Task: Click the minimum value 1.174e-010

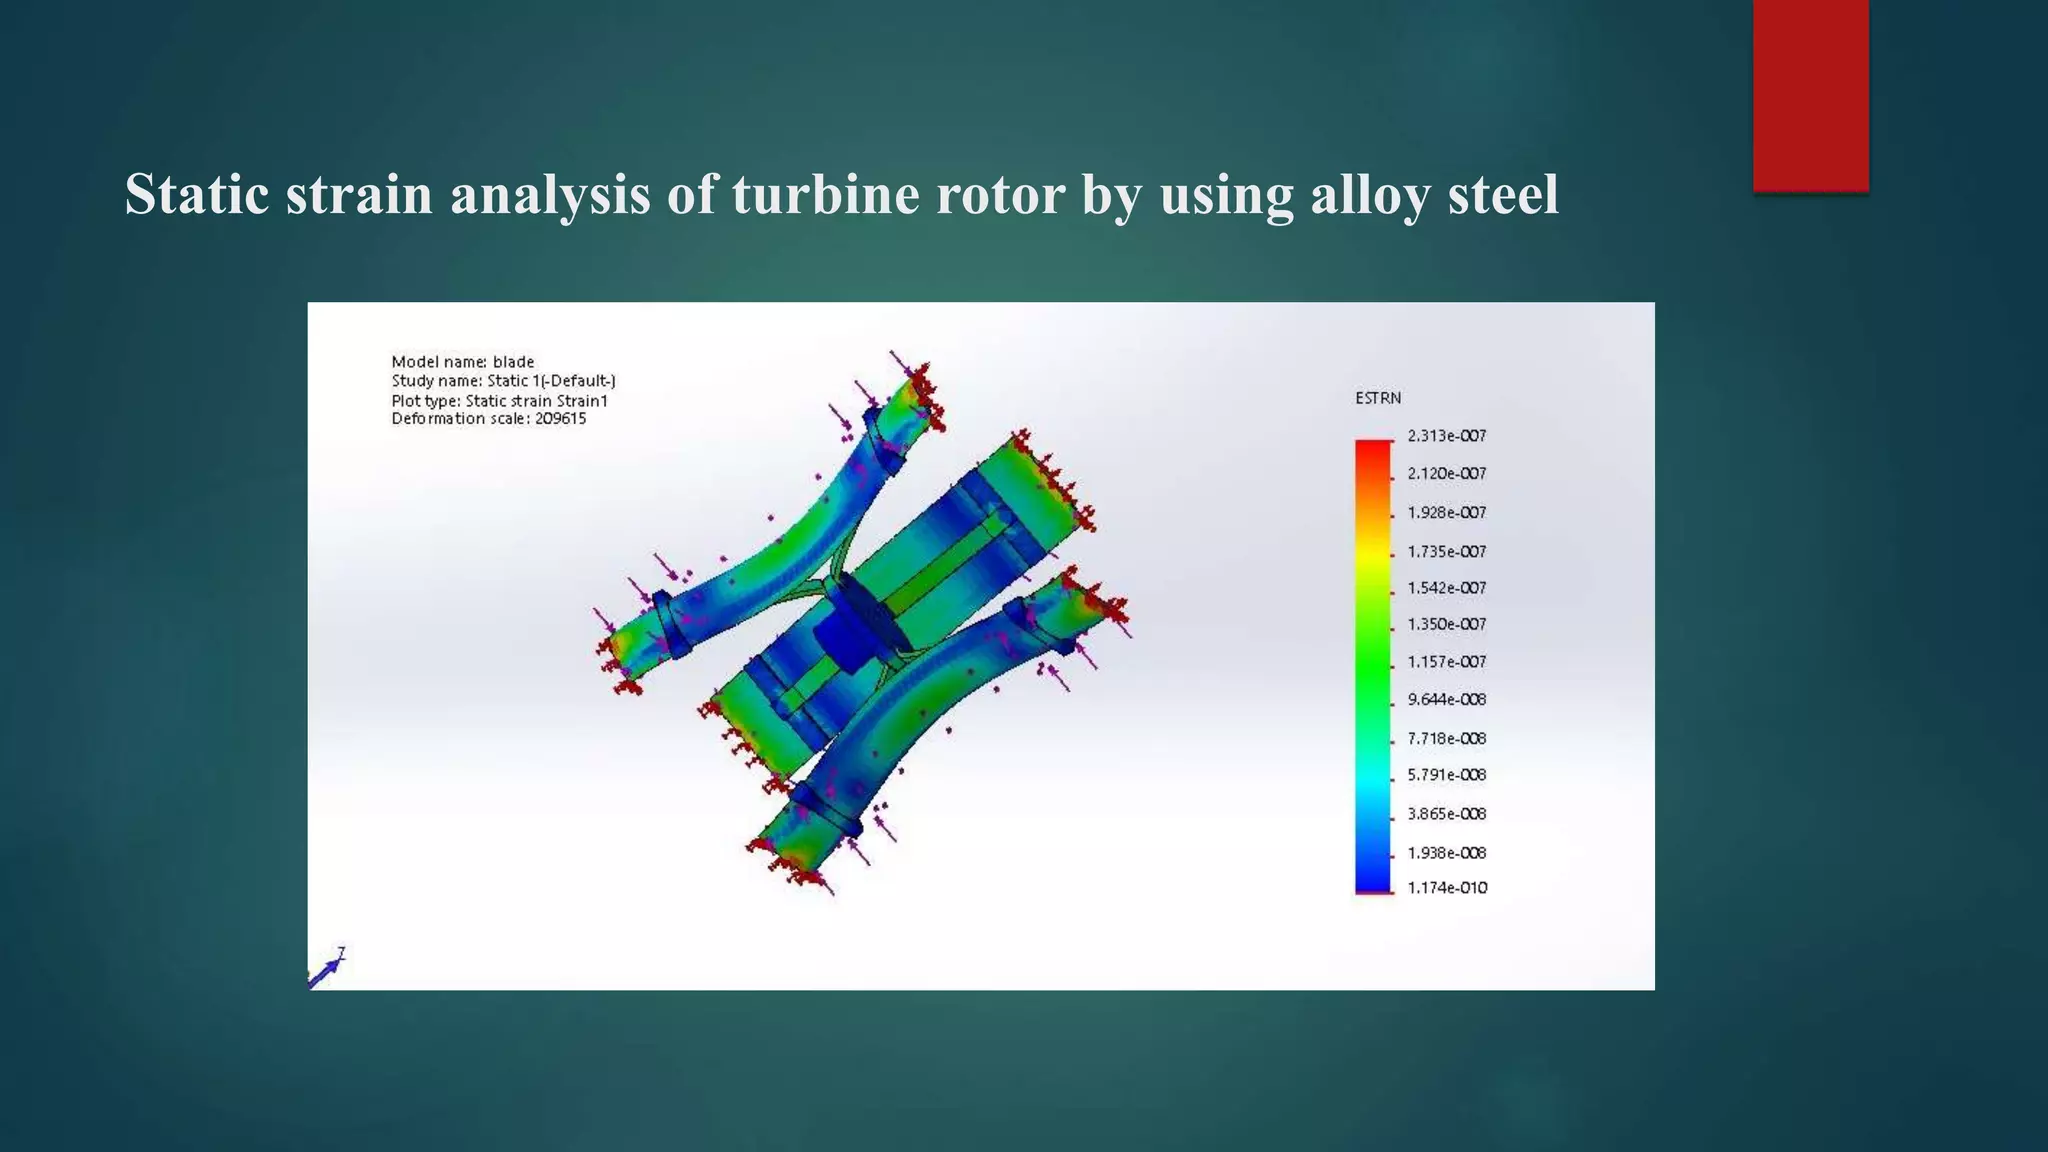Action: coord(1447,888)
